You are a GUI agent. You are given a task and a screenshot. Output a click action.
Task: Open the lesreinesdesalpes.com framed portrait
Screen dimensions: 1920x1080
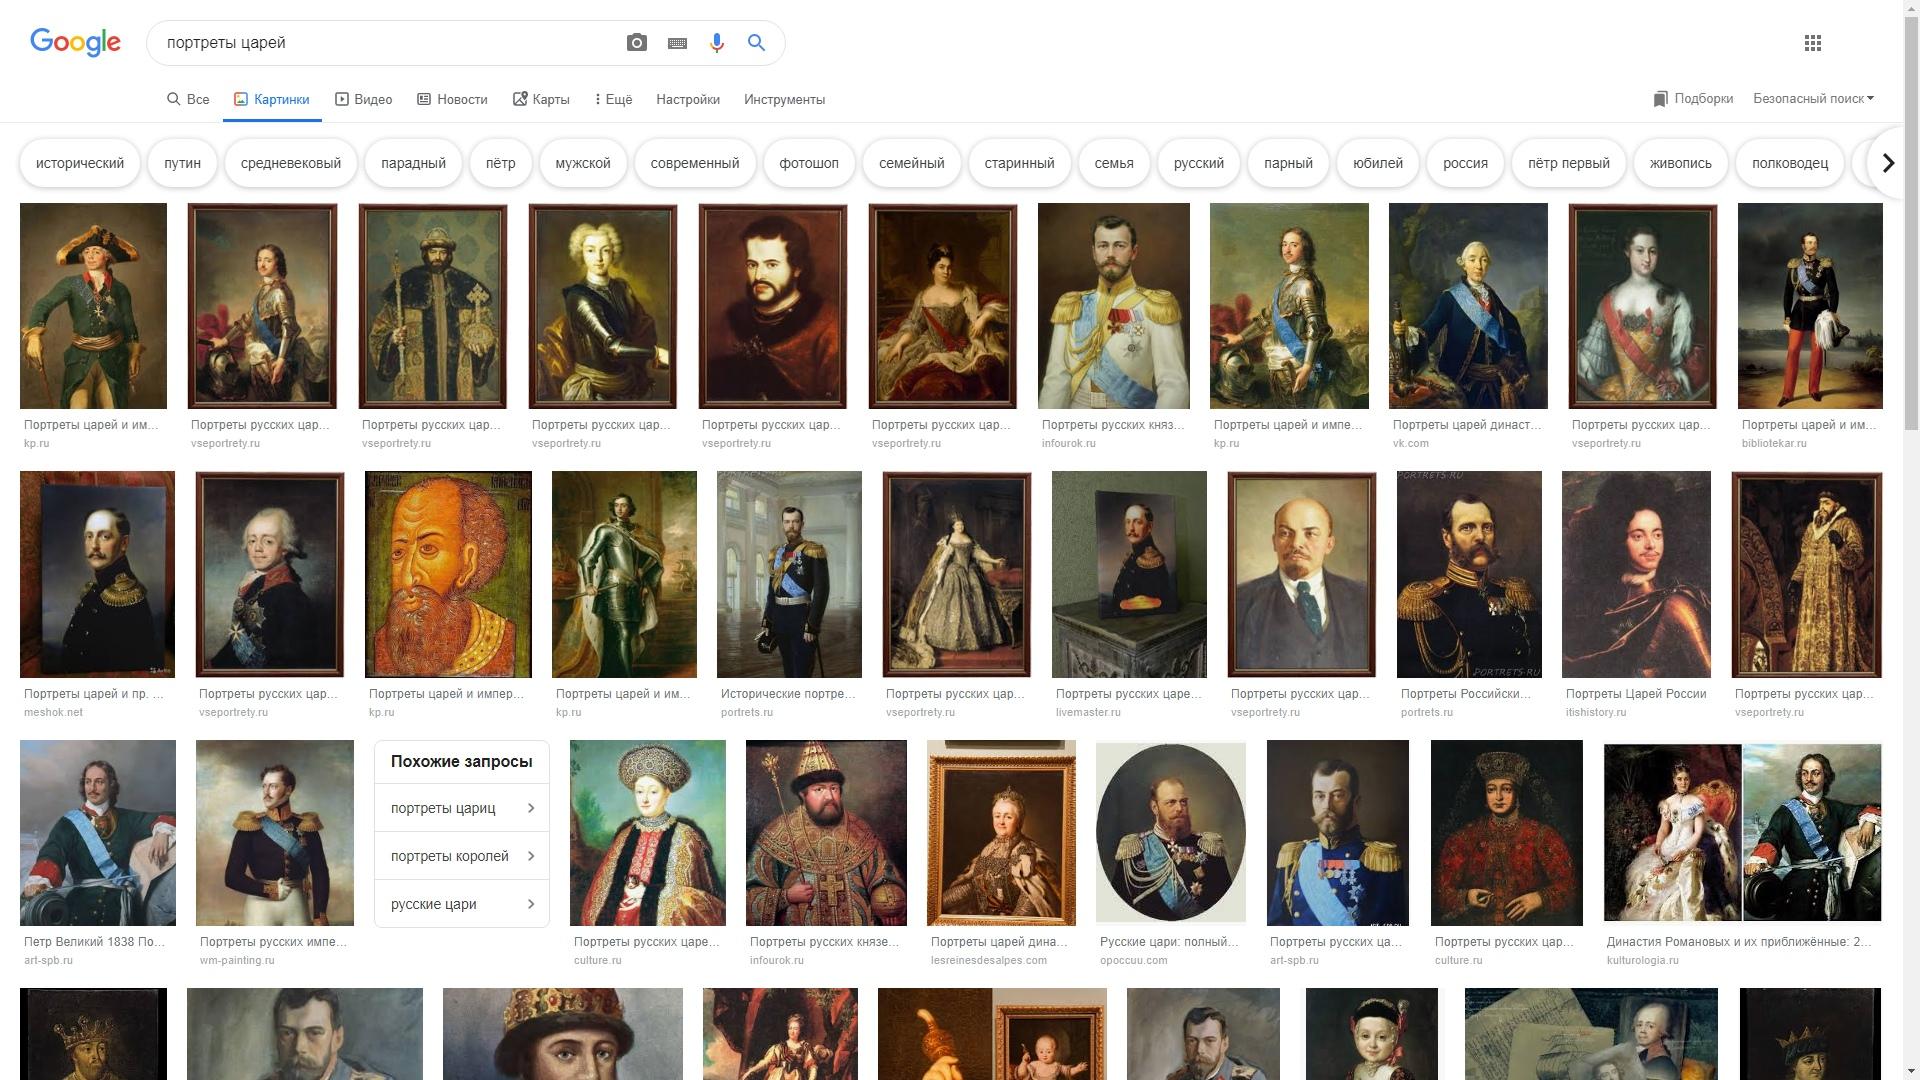[1001, 832]
